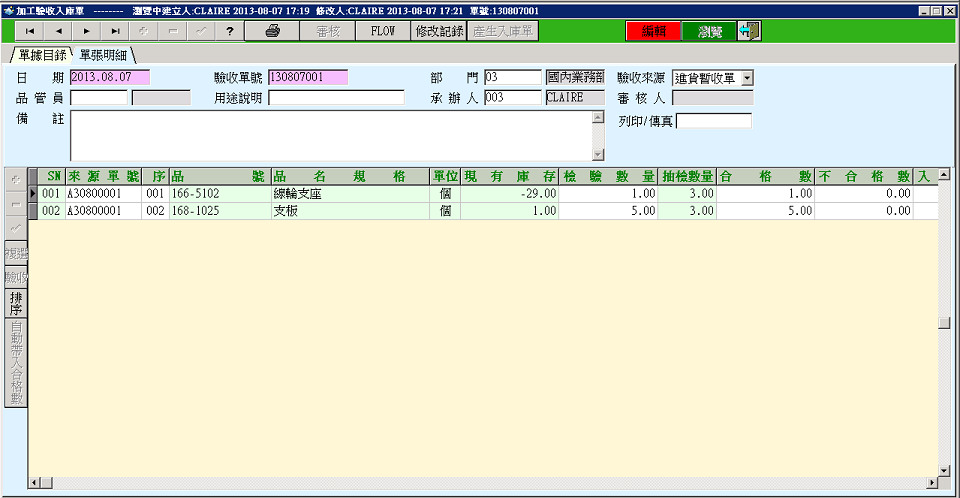Go to the next record
The image size is (960, 498).
[x=87, y=31]
